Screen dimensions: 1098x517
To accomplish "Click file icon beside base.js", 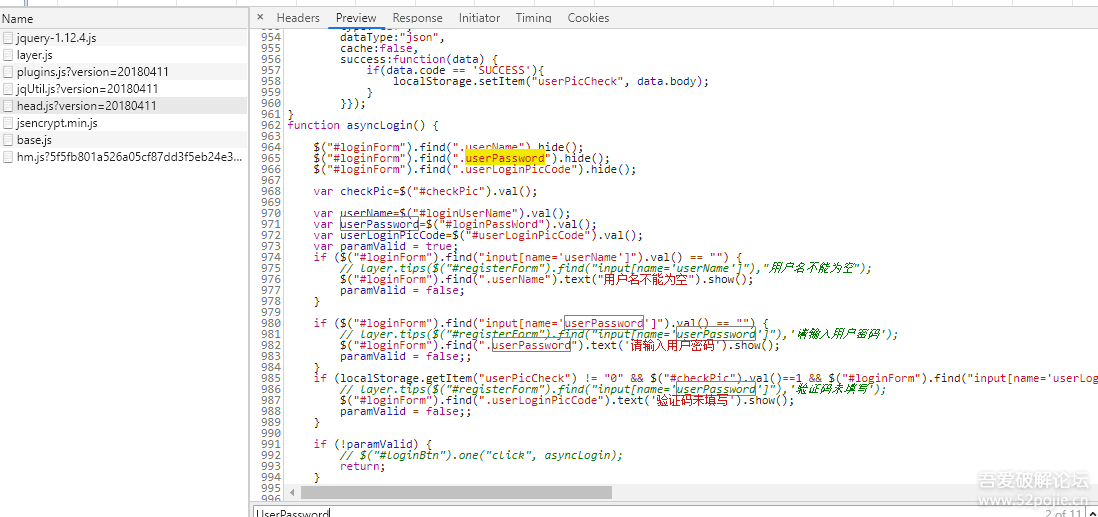I will (8, 140).
